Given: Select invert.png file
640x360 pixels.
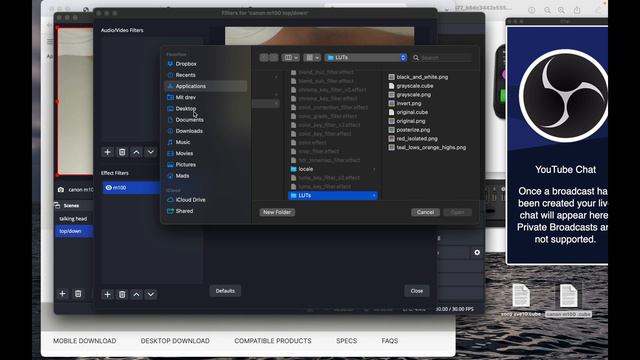Looking at the screenshot, I should tap(409, 104).
